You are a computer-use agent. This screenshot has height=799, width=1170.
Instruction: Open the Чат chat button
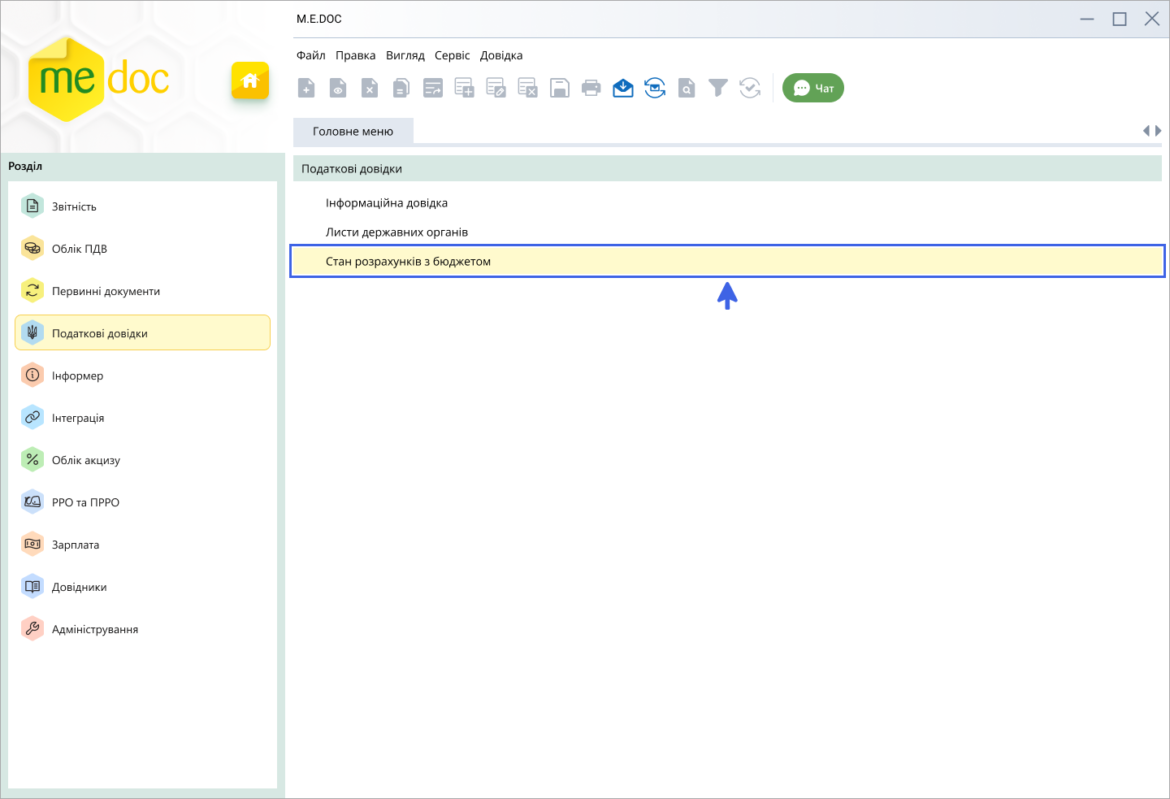813,88
